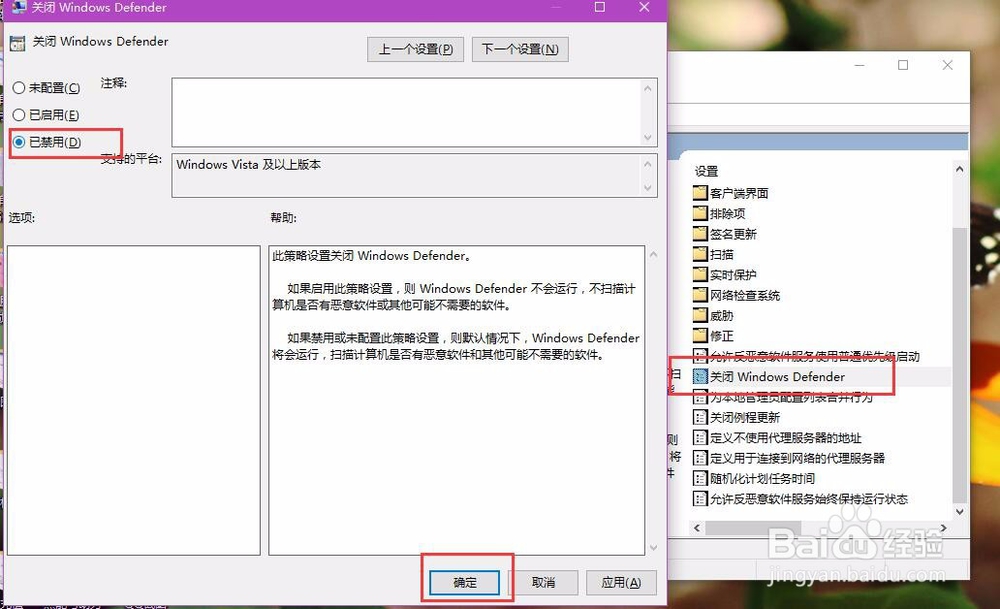1000x609 pixels.
Task: Select 关闭 Windows Defender text in settings list
Action: click(x=777, y=377)
